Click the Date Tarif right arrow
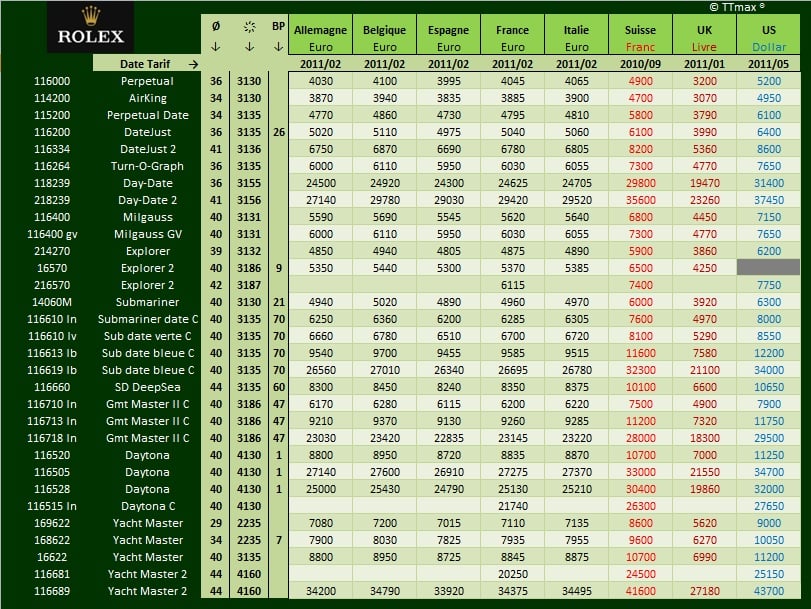 click(193, 64)
